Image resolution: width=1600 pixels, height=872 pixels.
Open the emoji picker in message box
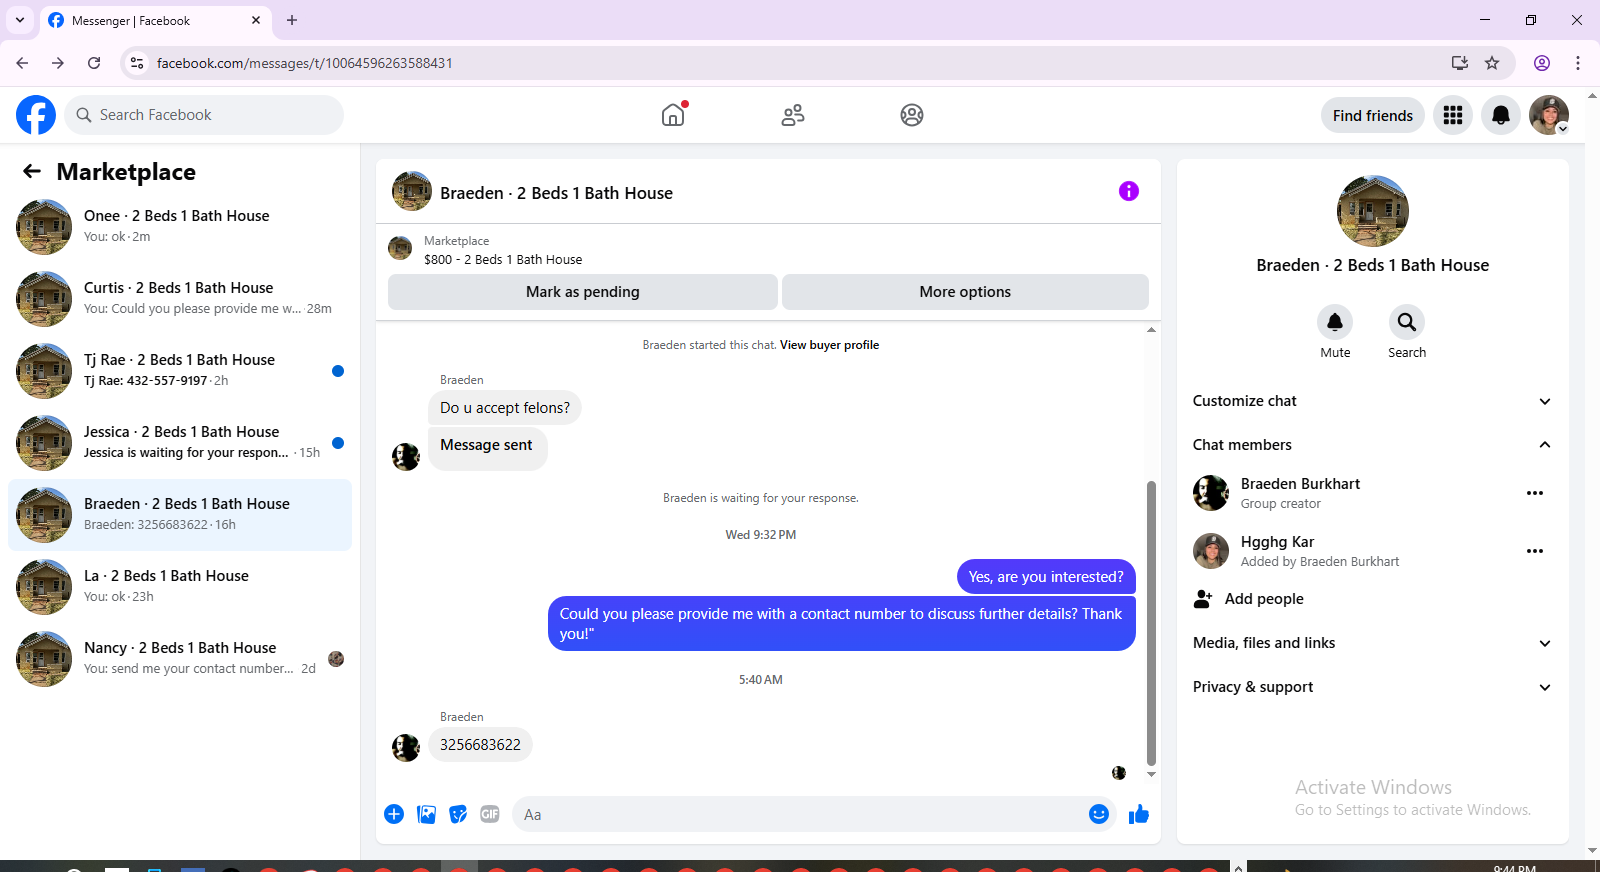tap(1099, 814)
